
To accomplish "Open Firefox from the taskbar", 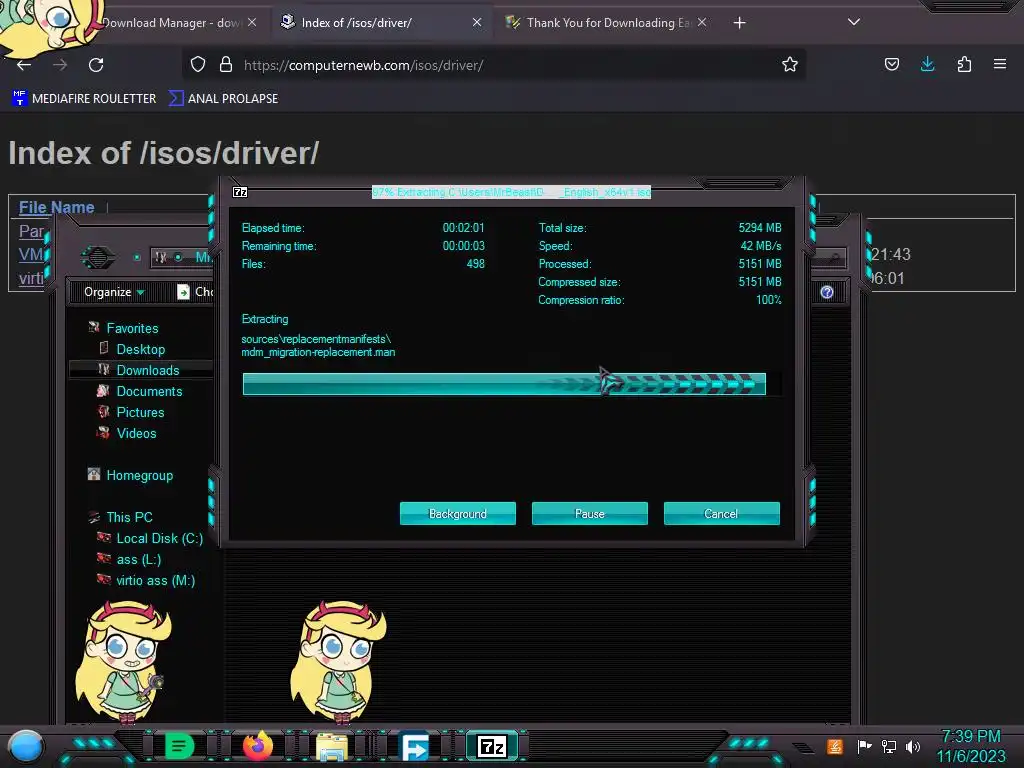I will (x=257, y=746).
